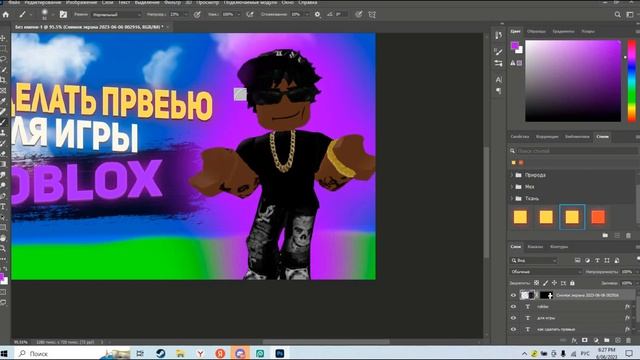Open the brush settings panel toggle
This screenshot has width=640, height=360.
coord(63,14)
